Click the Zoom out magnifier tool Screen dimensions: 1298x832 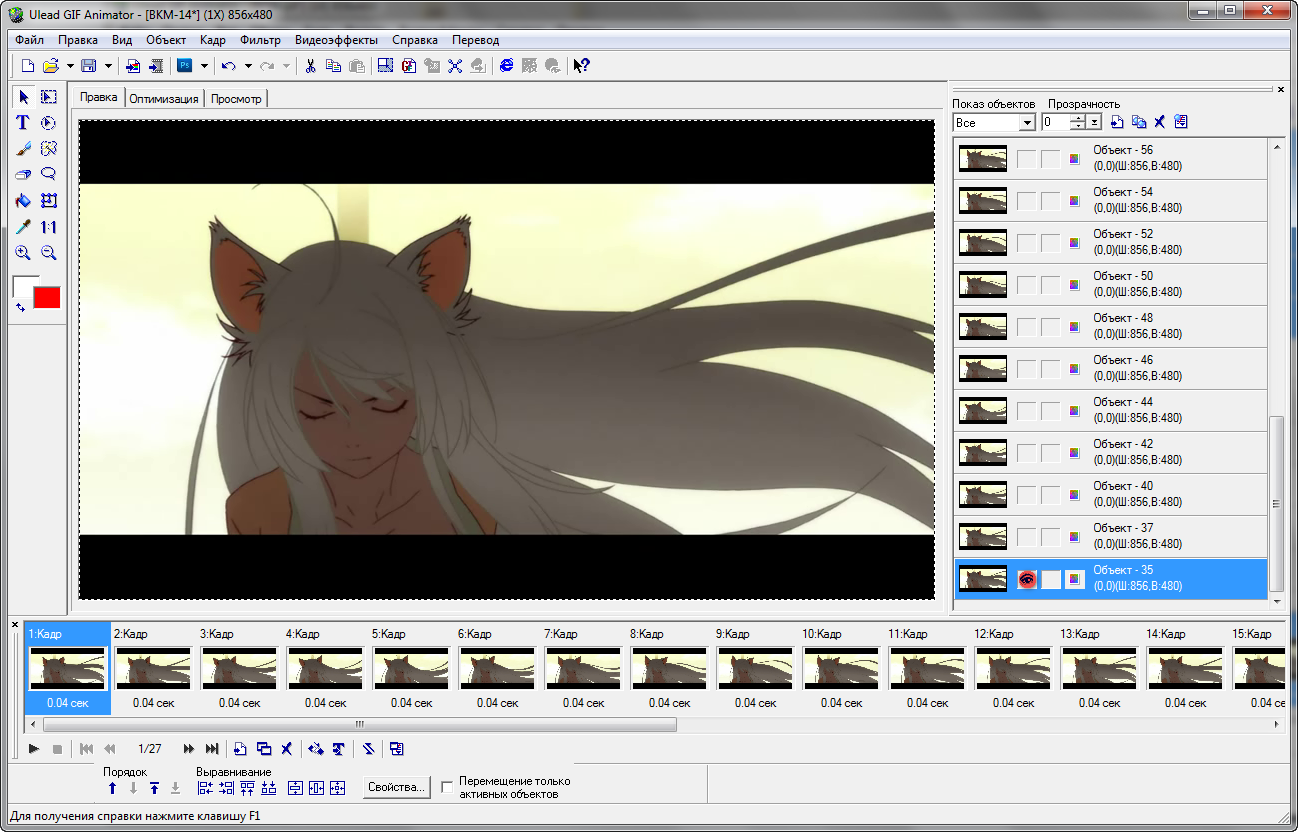[48, 254]
